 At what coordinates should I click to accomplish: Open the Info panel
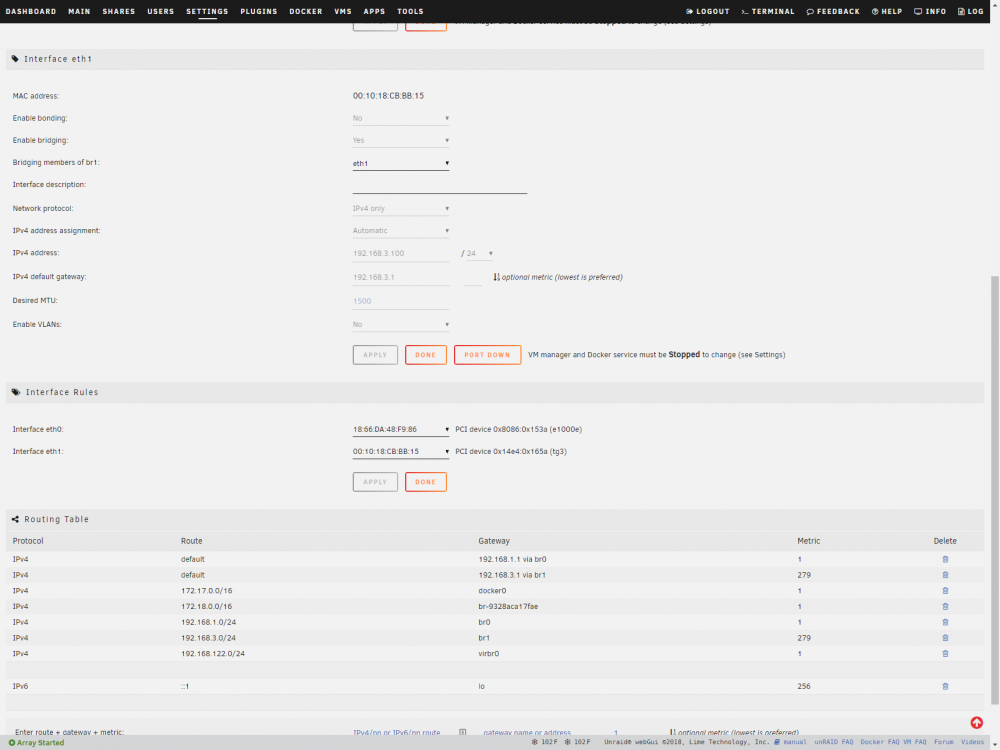point(930,11)
